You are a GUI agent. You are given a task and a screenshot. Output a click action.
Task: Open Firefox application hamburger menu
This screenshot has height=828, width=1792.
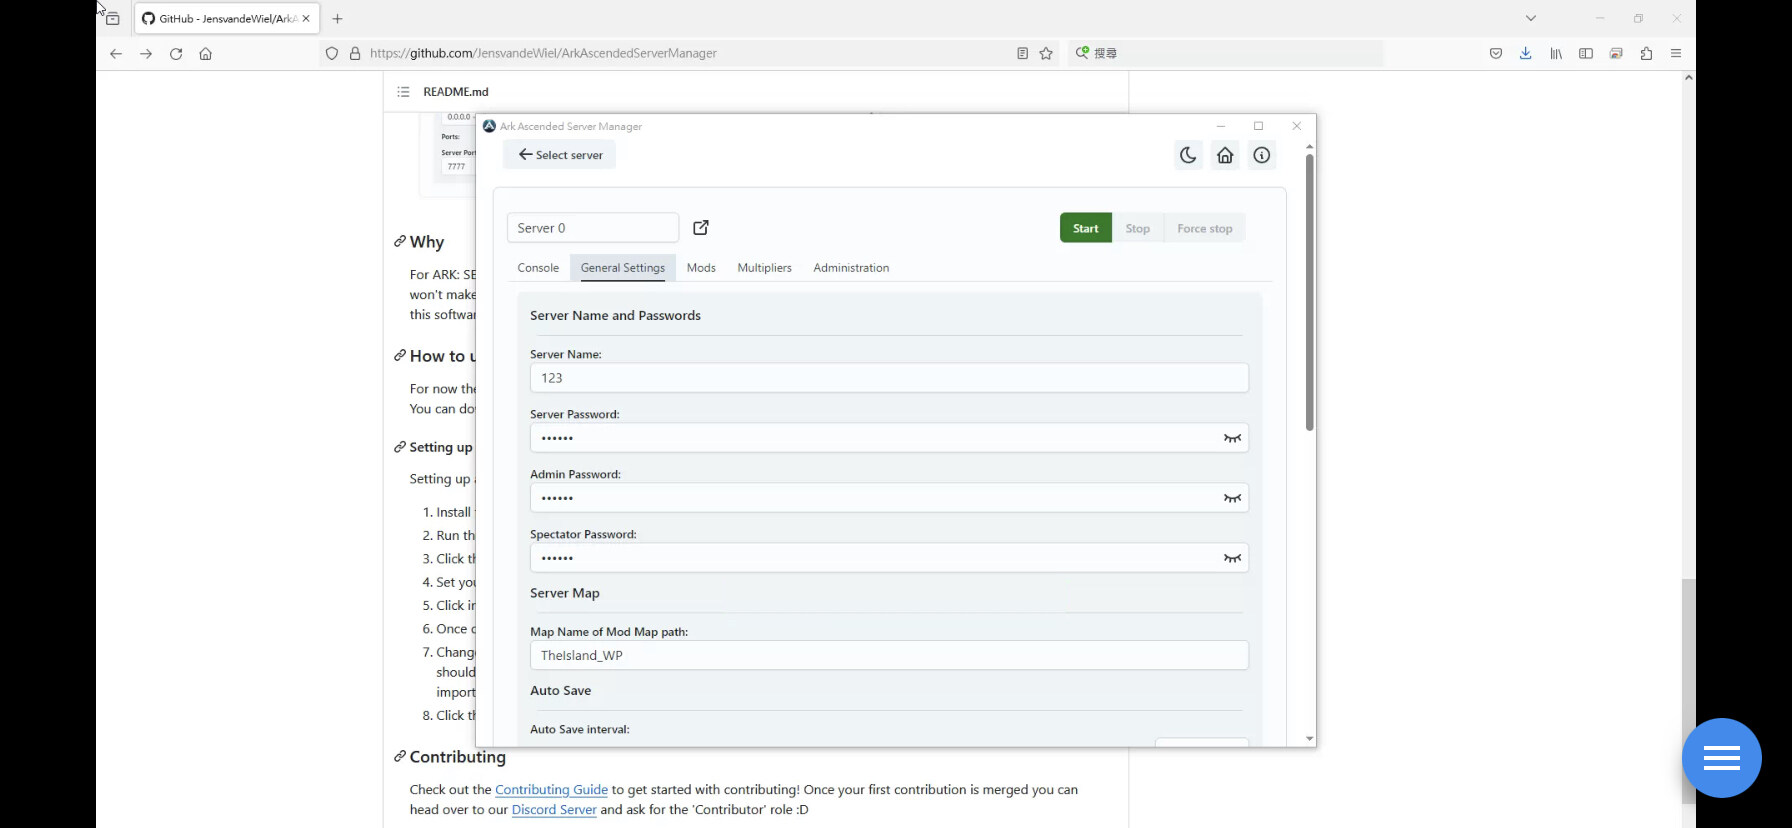pyautogui.click(x=1676, y=54)
